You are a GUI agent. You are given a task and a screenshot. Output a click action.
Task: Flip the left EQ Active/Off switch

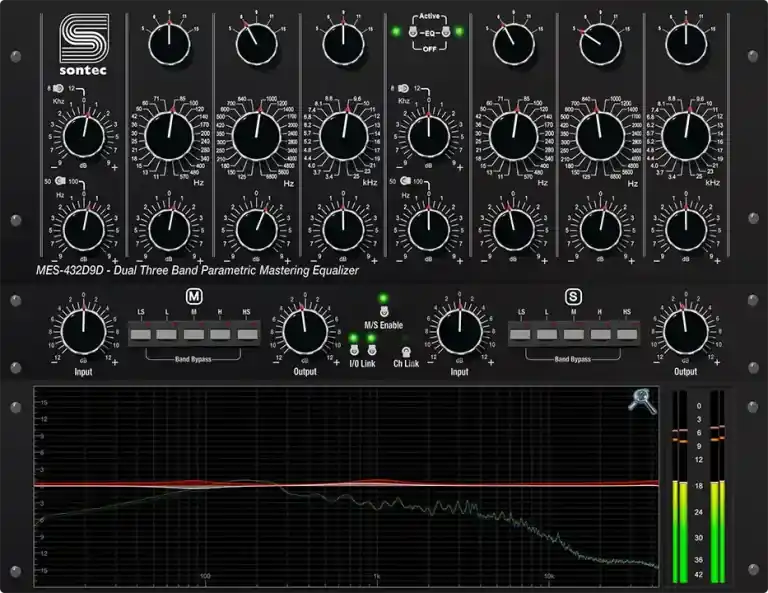coord(413,33)
